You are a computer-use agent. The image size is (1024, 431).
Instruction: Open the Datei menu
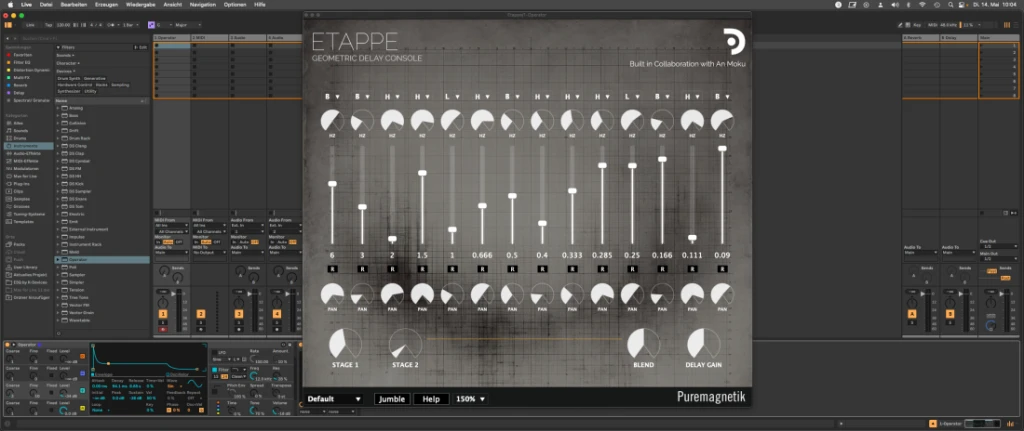pos(46,4)
